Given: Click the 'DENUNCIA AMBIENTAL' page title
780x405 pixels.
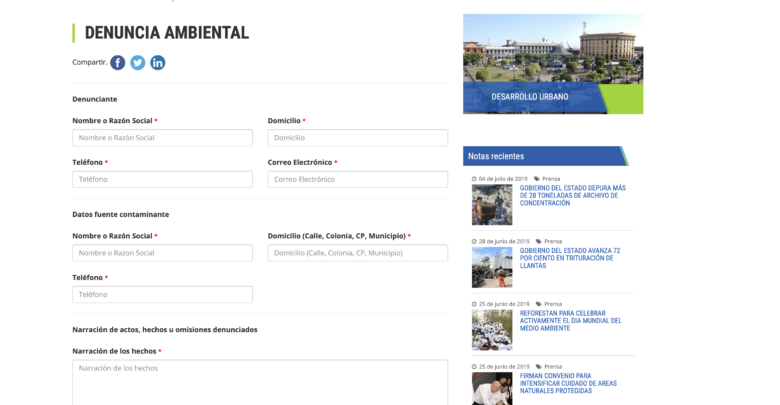Looking at the screenshot, I should pos(167,33).
